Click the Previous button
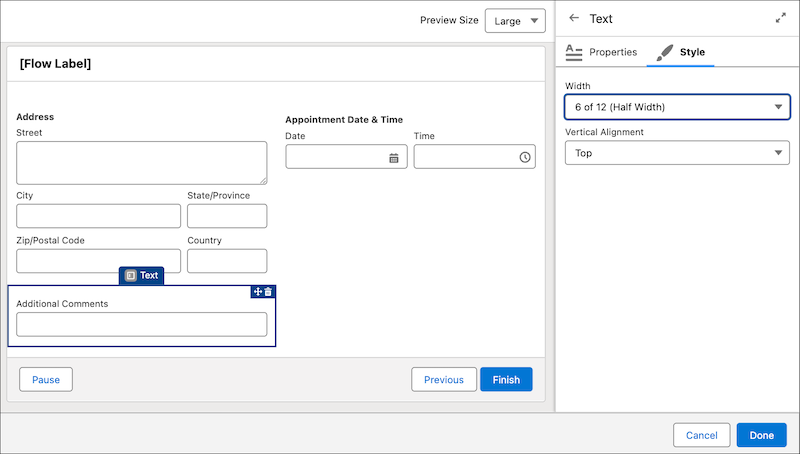Image resolution: width=800 pixels, height=454 pixels. point(444,380)
